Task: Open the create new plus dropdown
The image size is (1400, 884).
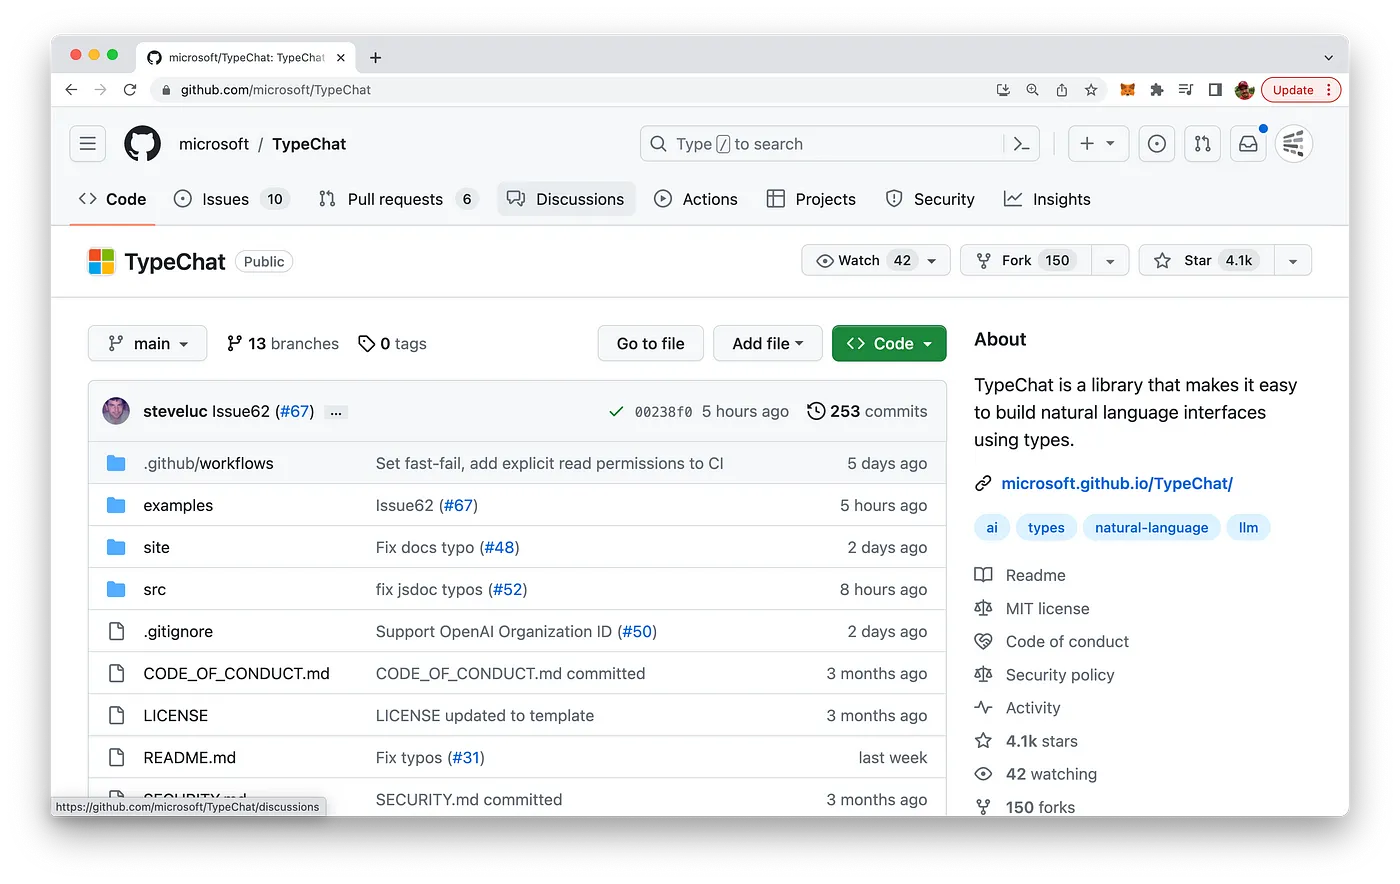Action: pos(1098,144)
